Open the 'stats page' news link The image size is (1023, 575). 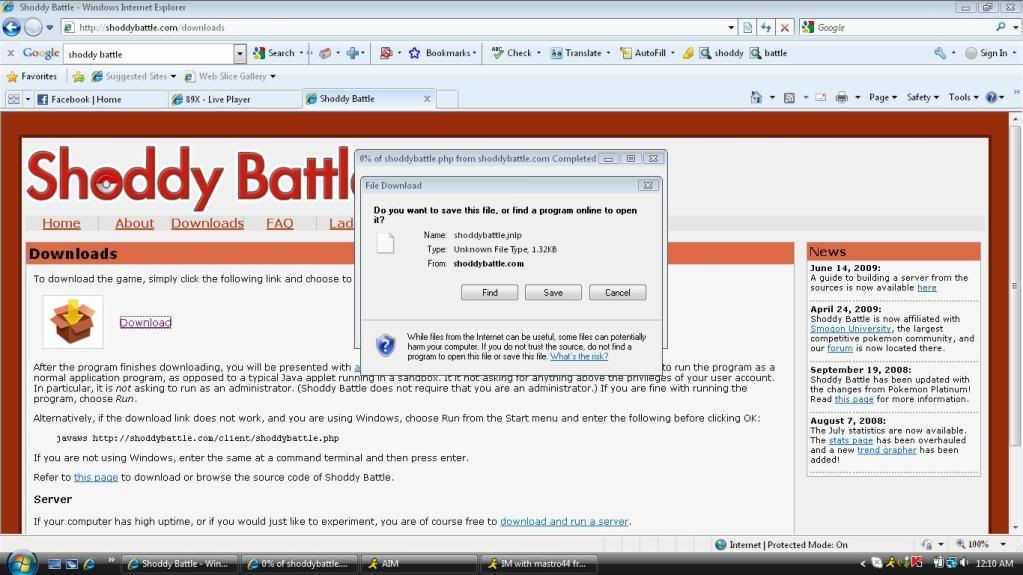[851, 441]
